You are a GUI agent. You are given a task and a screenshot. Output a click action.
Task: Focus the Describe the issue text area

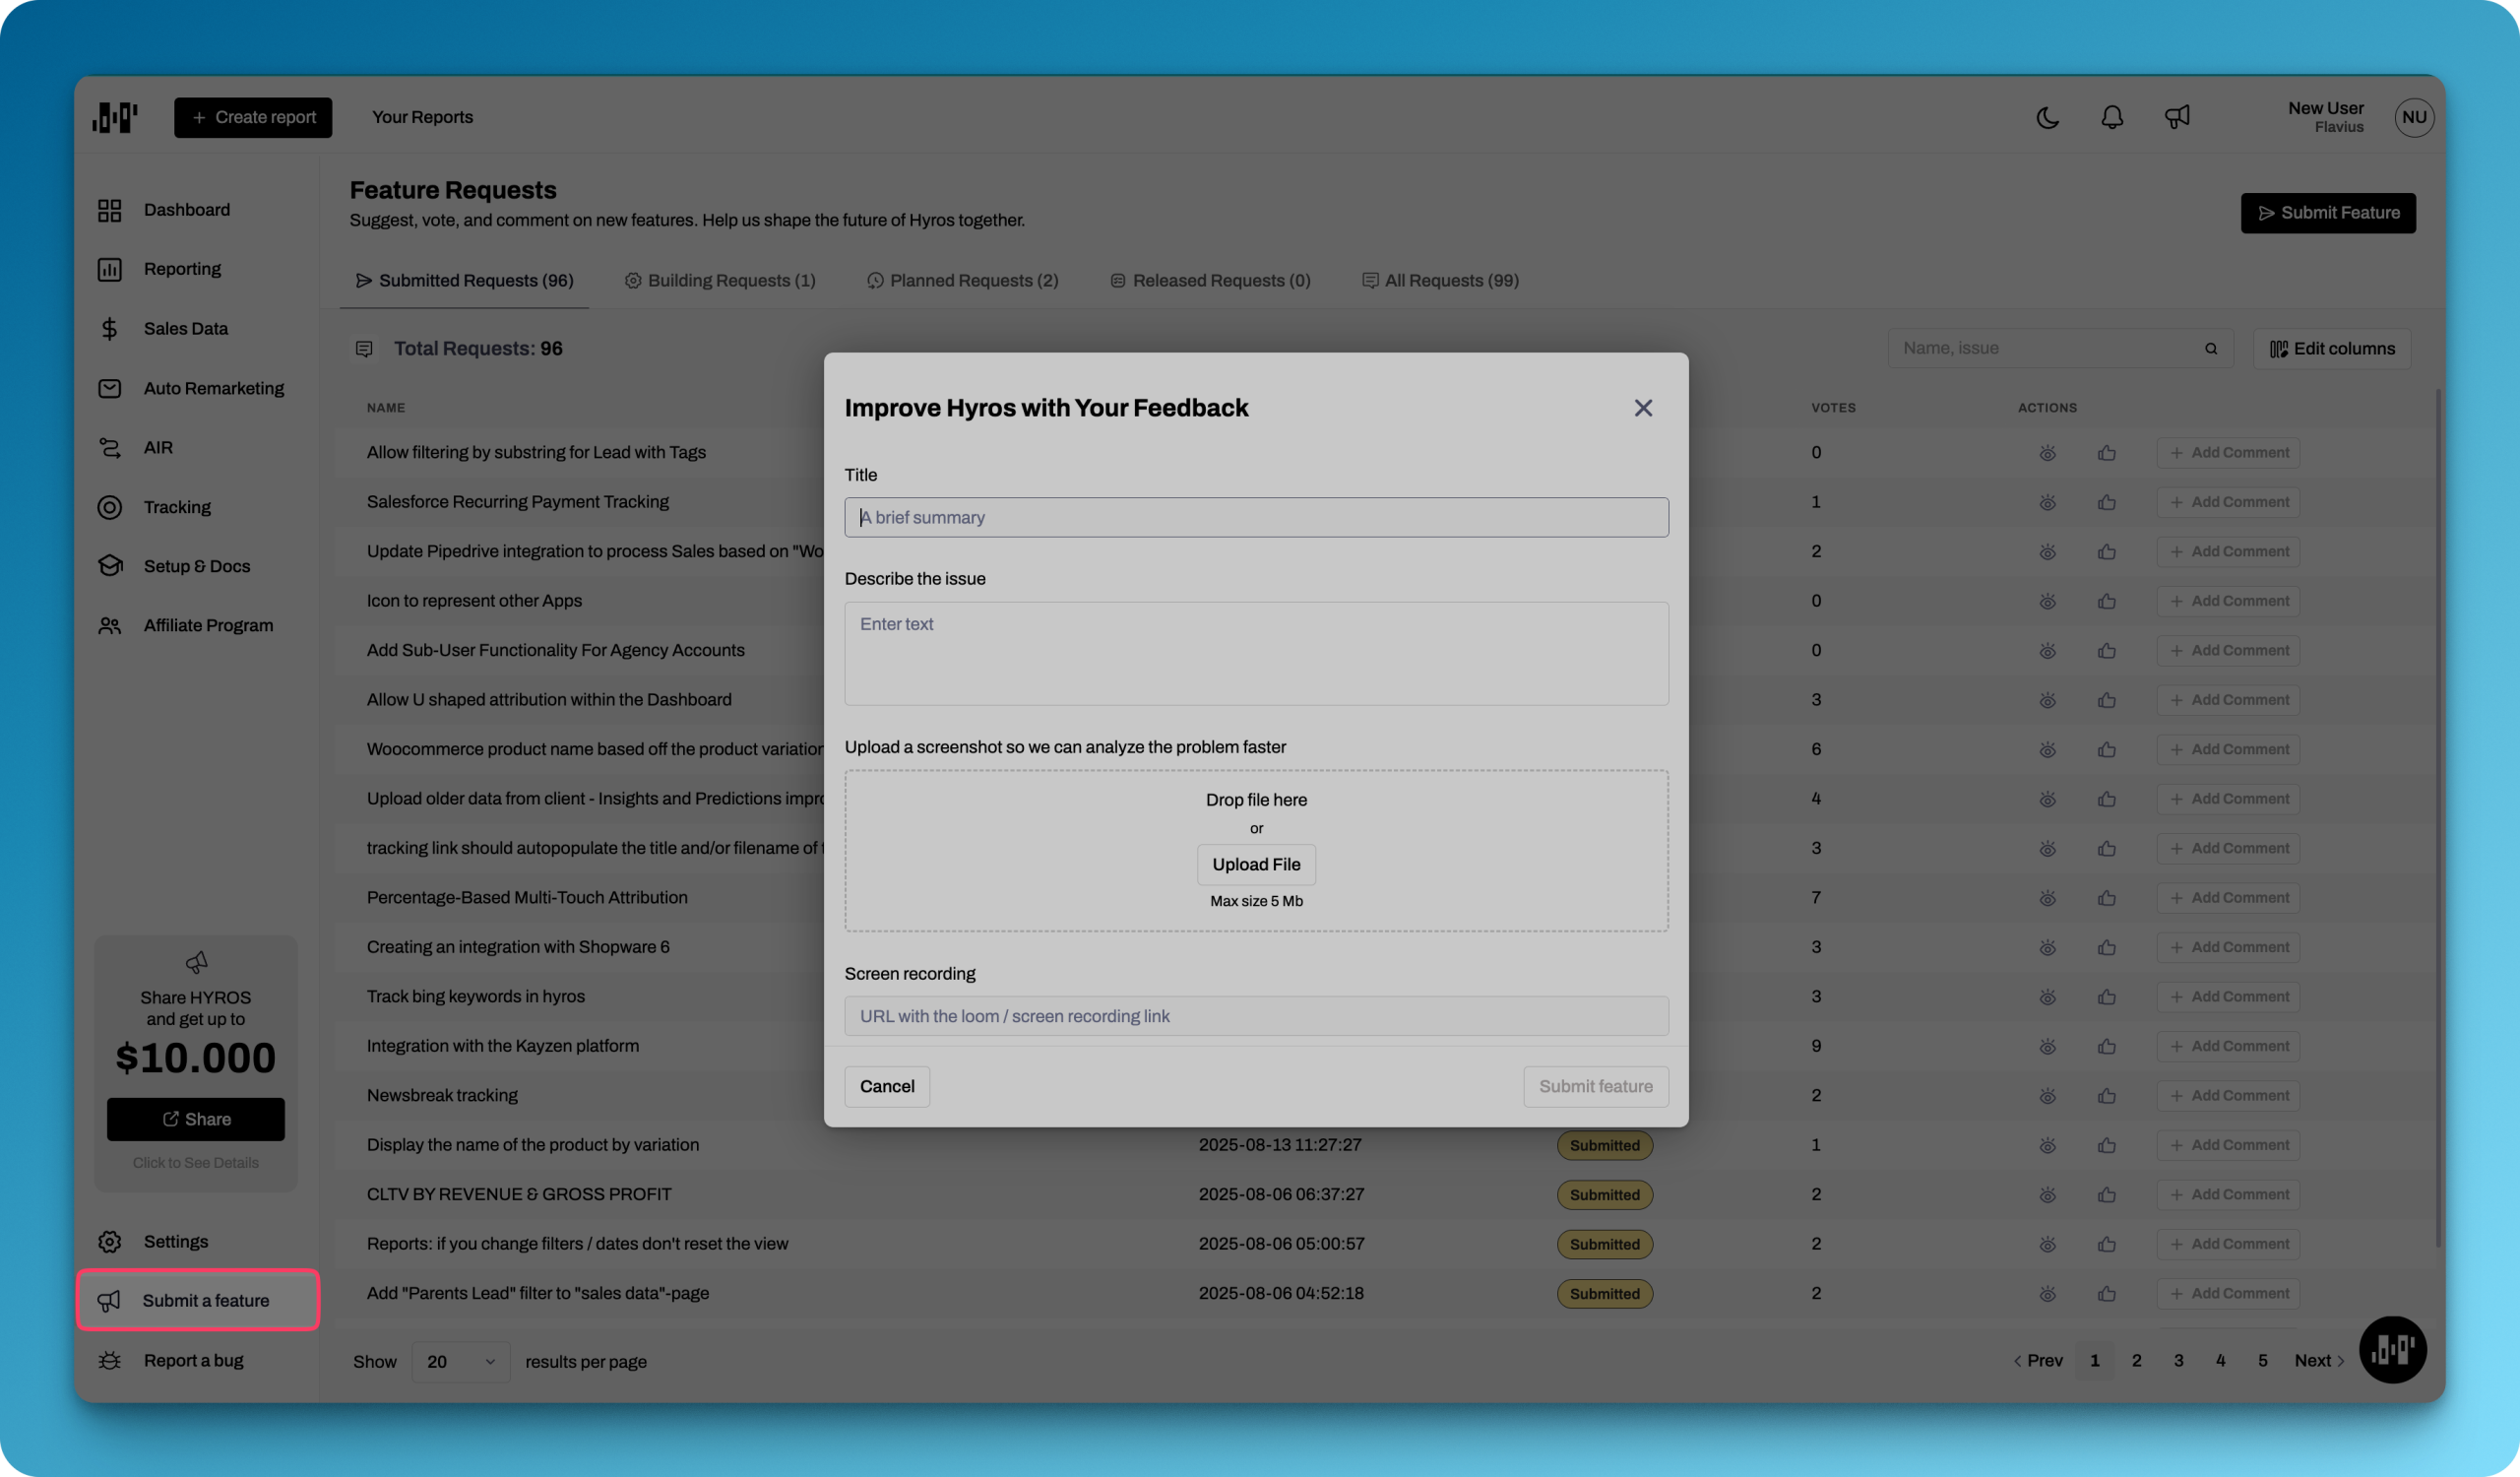(x=1256, y=654)
